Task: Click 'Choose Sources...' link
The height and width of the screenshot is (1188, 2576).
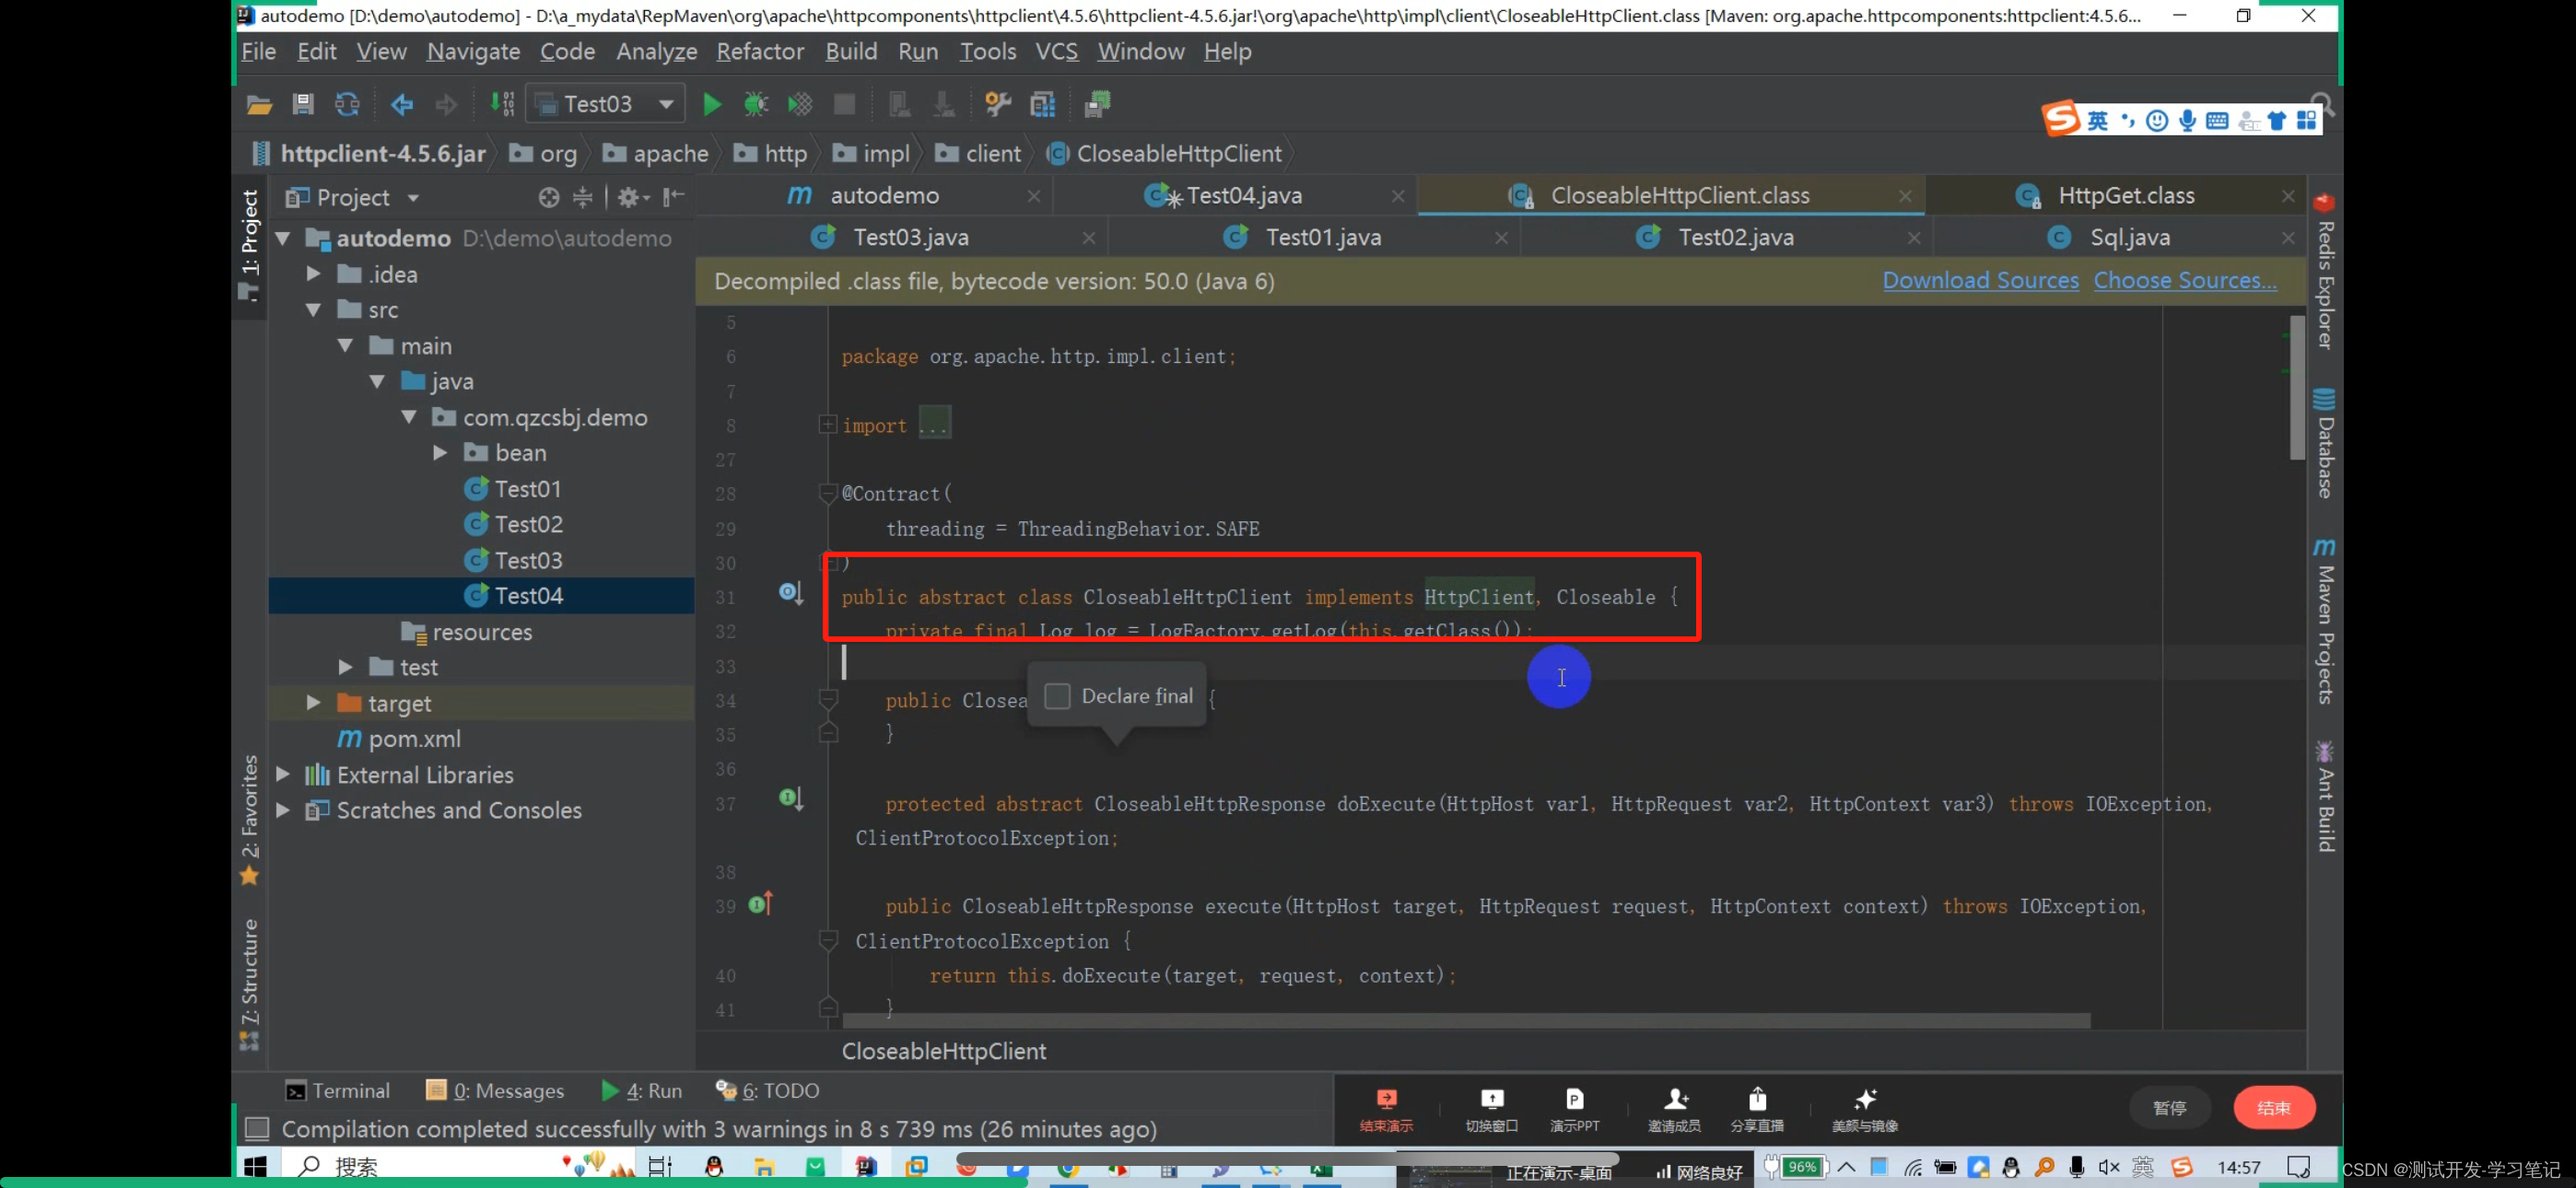Action: tap(2184, 279)
